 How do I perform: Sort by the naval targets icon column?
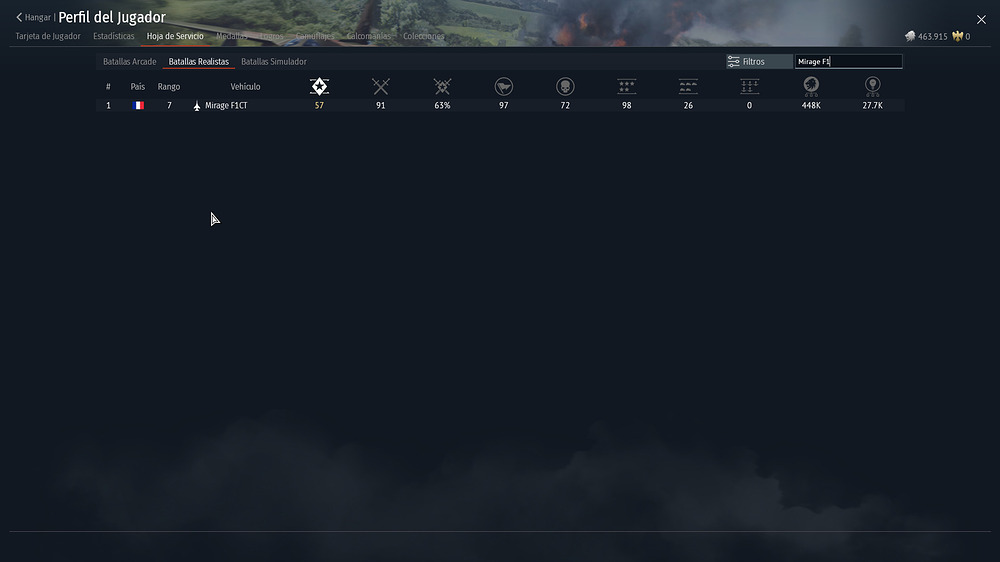749,86
